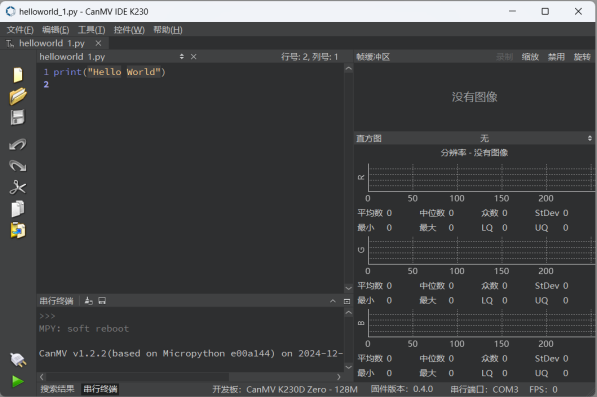Click the terminal horizontal scrollbar thumb
The width and height of the screenshot is (597, 397).
(138, 377)
